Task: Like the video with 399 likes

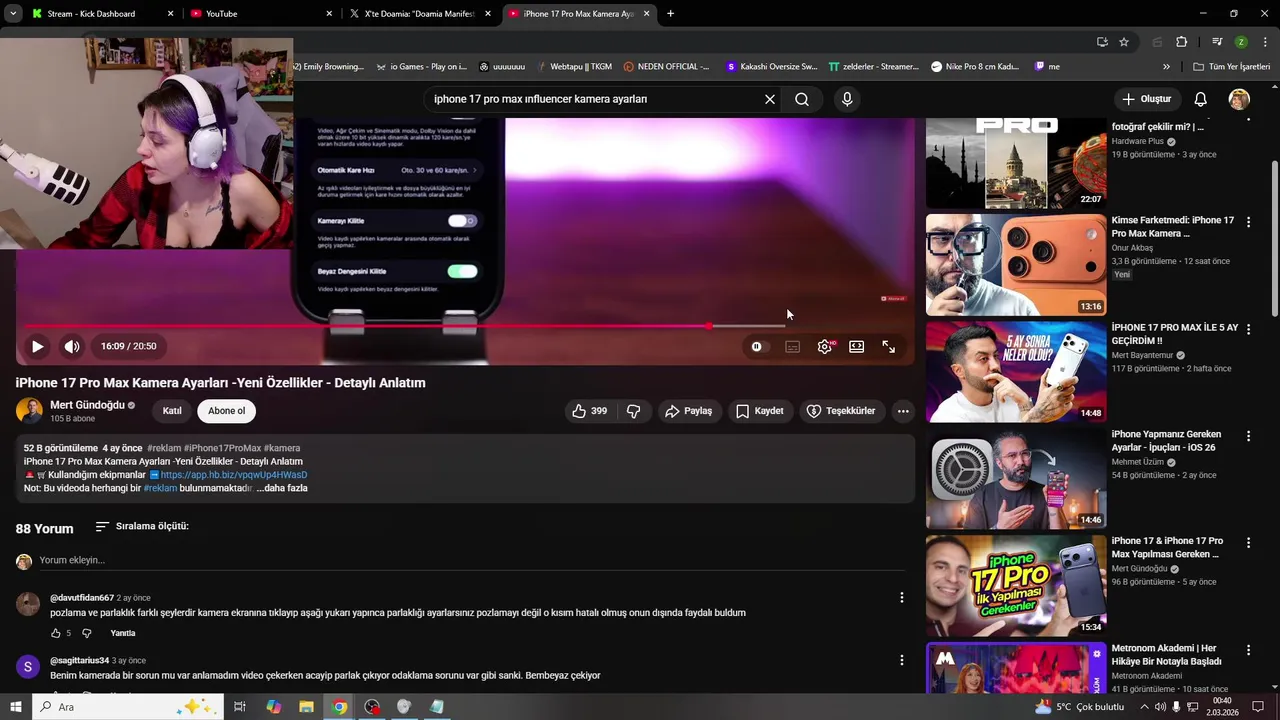Action: tap(589, 411)
